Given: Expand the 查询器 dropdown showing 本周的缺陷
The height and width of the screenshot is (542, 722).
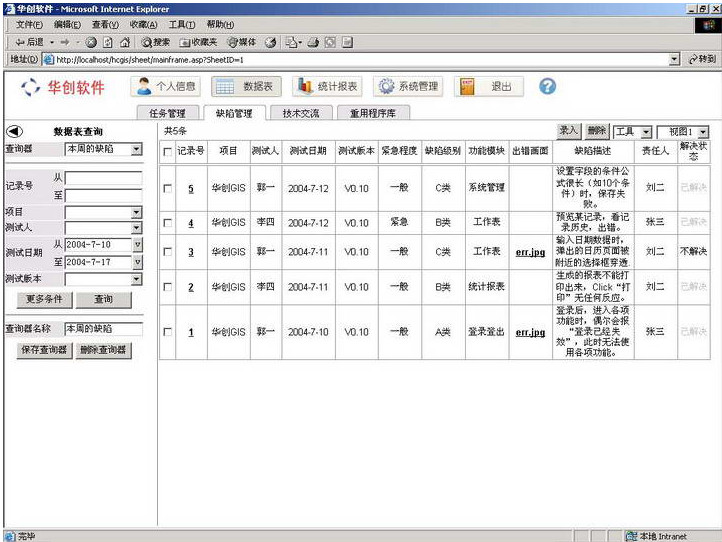Looking at the screenshot, I should coord(136,149).
